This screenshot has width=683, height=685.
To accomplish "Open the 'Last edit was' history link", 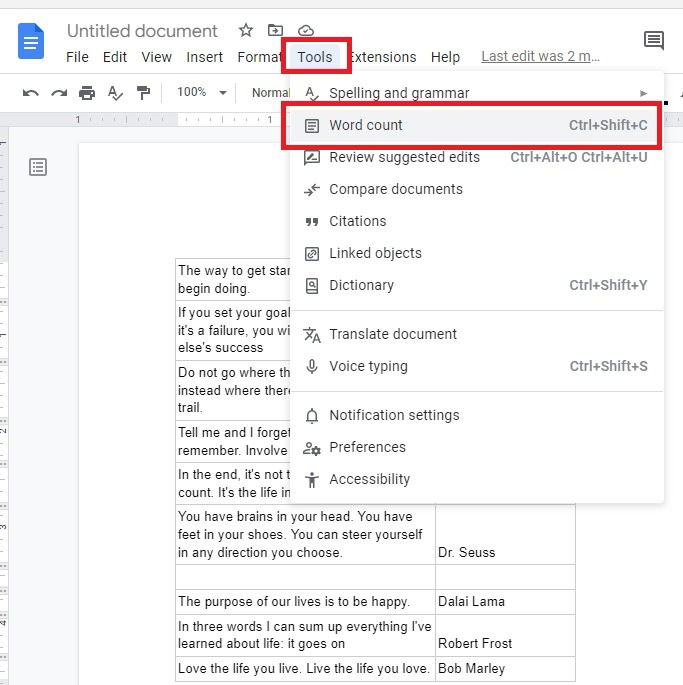I will pos(540,56).
